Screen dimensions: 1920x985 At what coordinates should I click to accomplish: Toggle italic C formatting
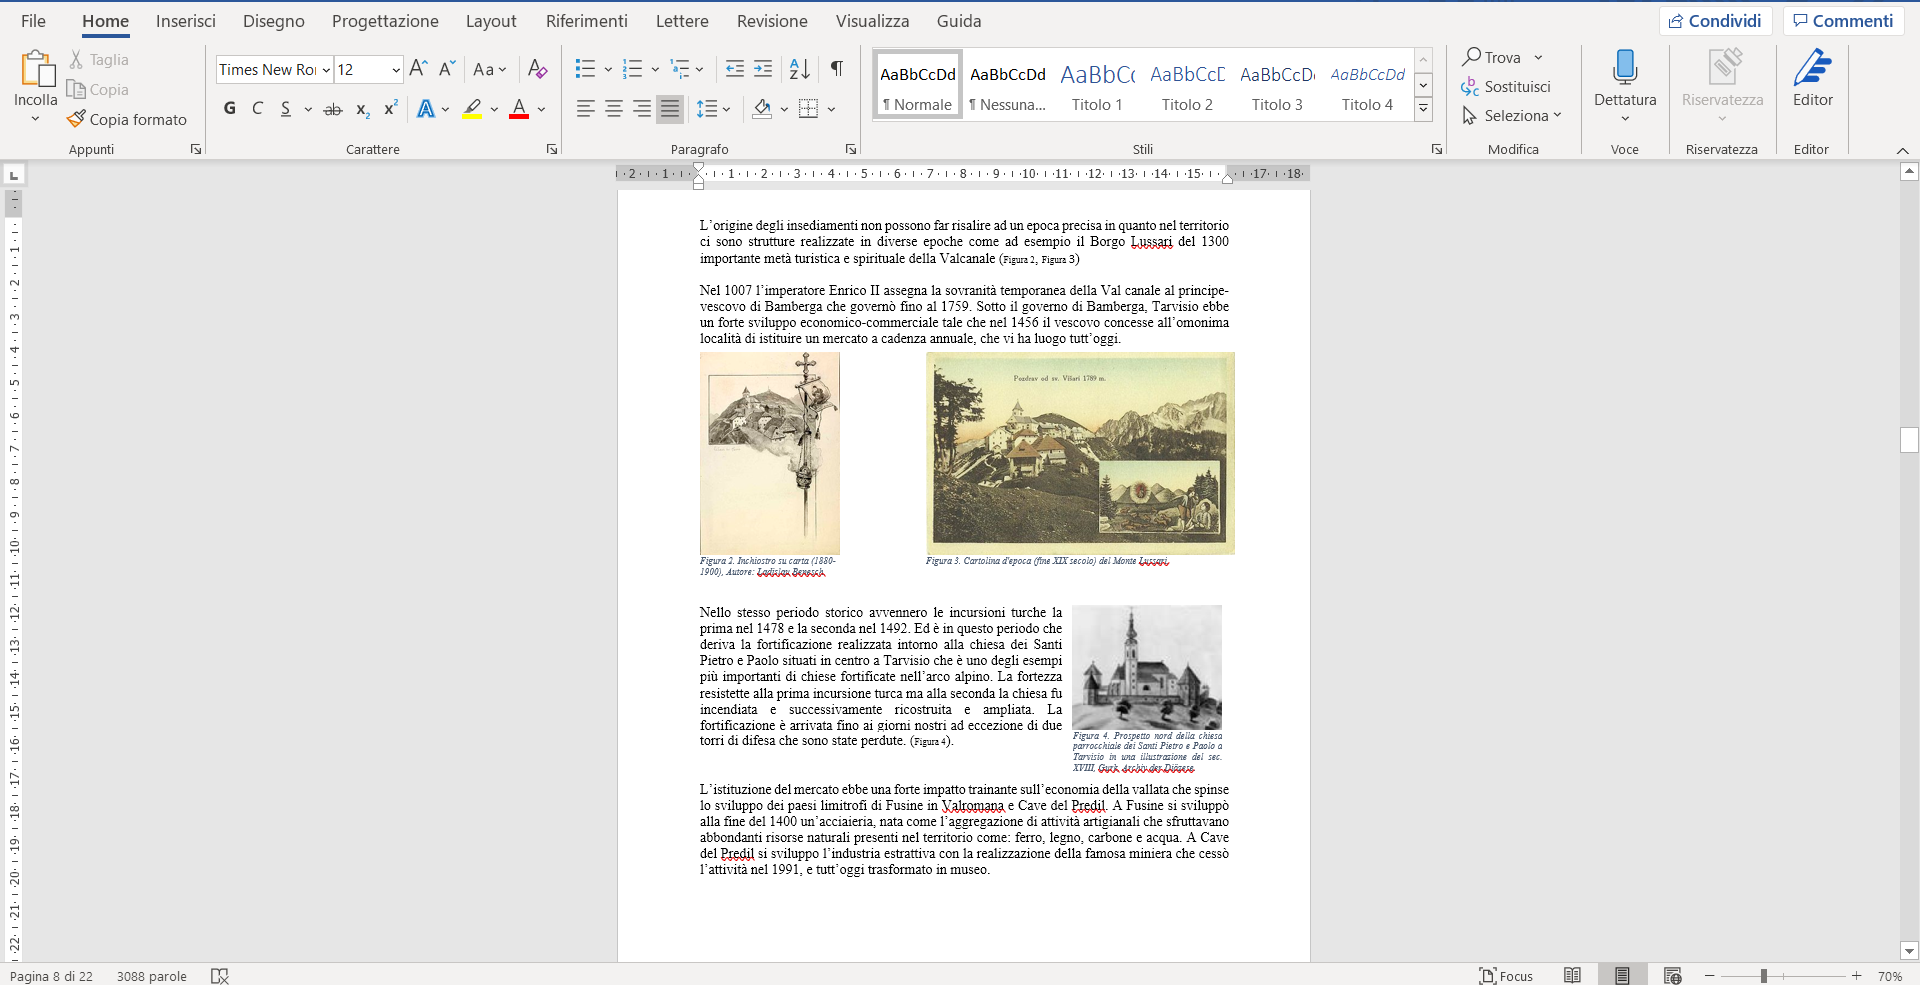pos(257,109)
